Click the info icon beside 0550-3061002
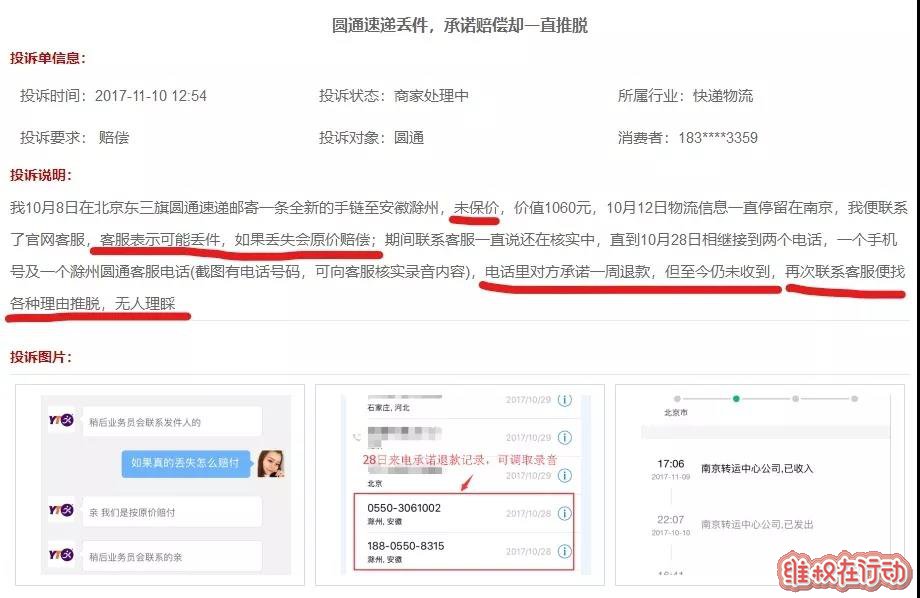Screen dimensions: 920x598 pyautogui.click(x=564, y=513)
